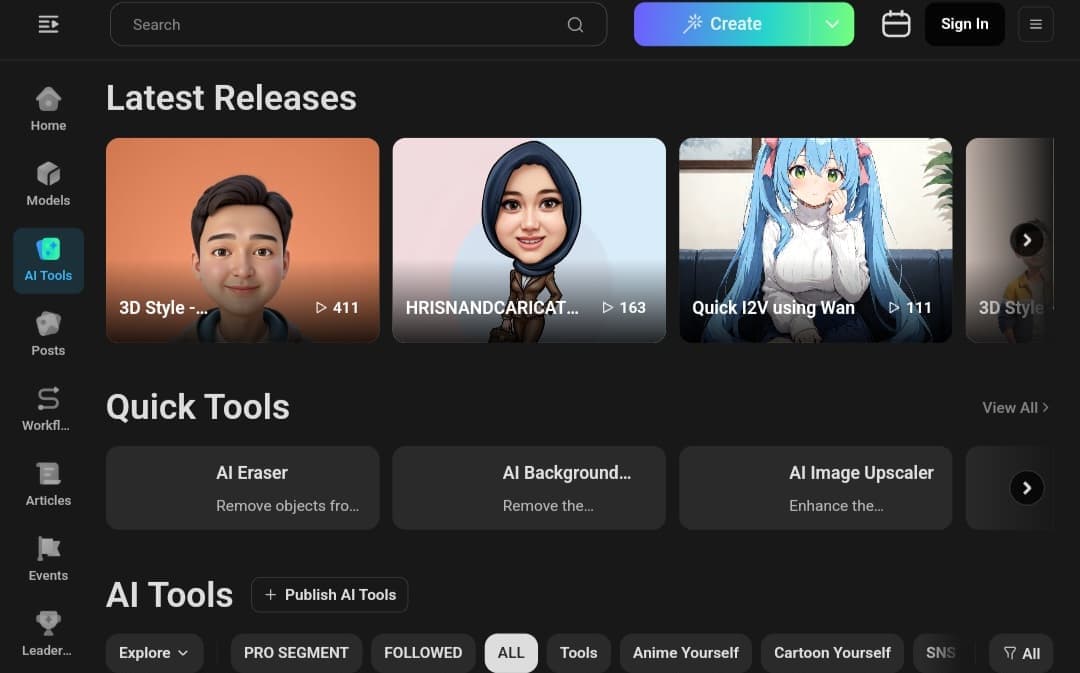Collapse the sidebar using the top-left icon

click(x=48, y=24)
